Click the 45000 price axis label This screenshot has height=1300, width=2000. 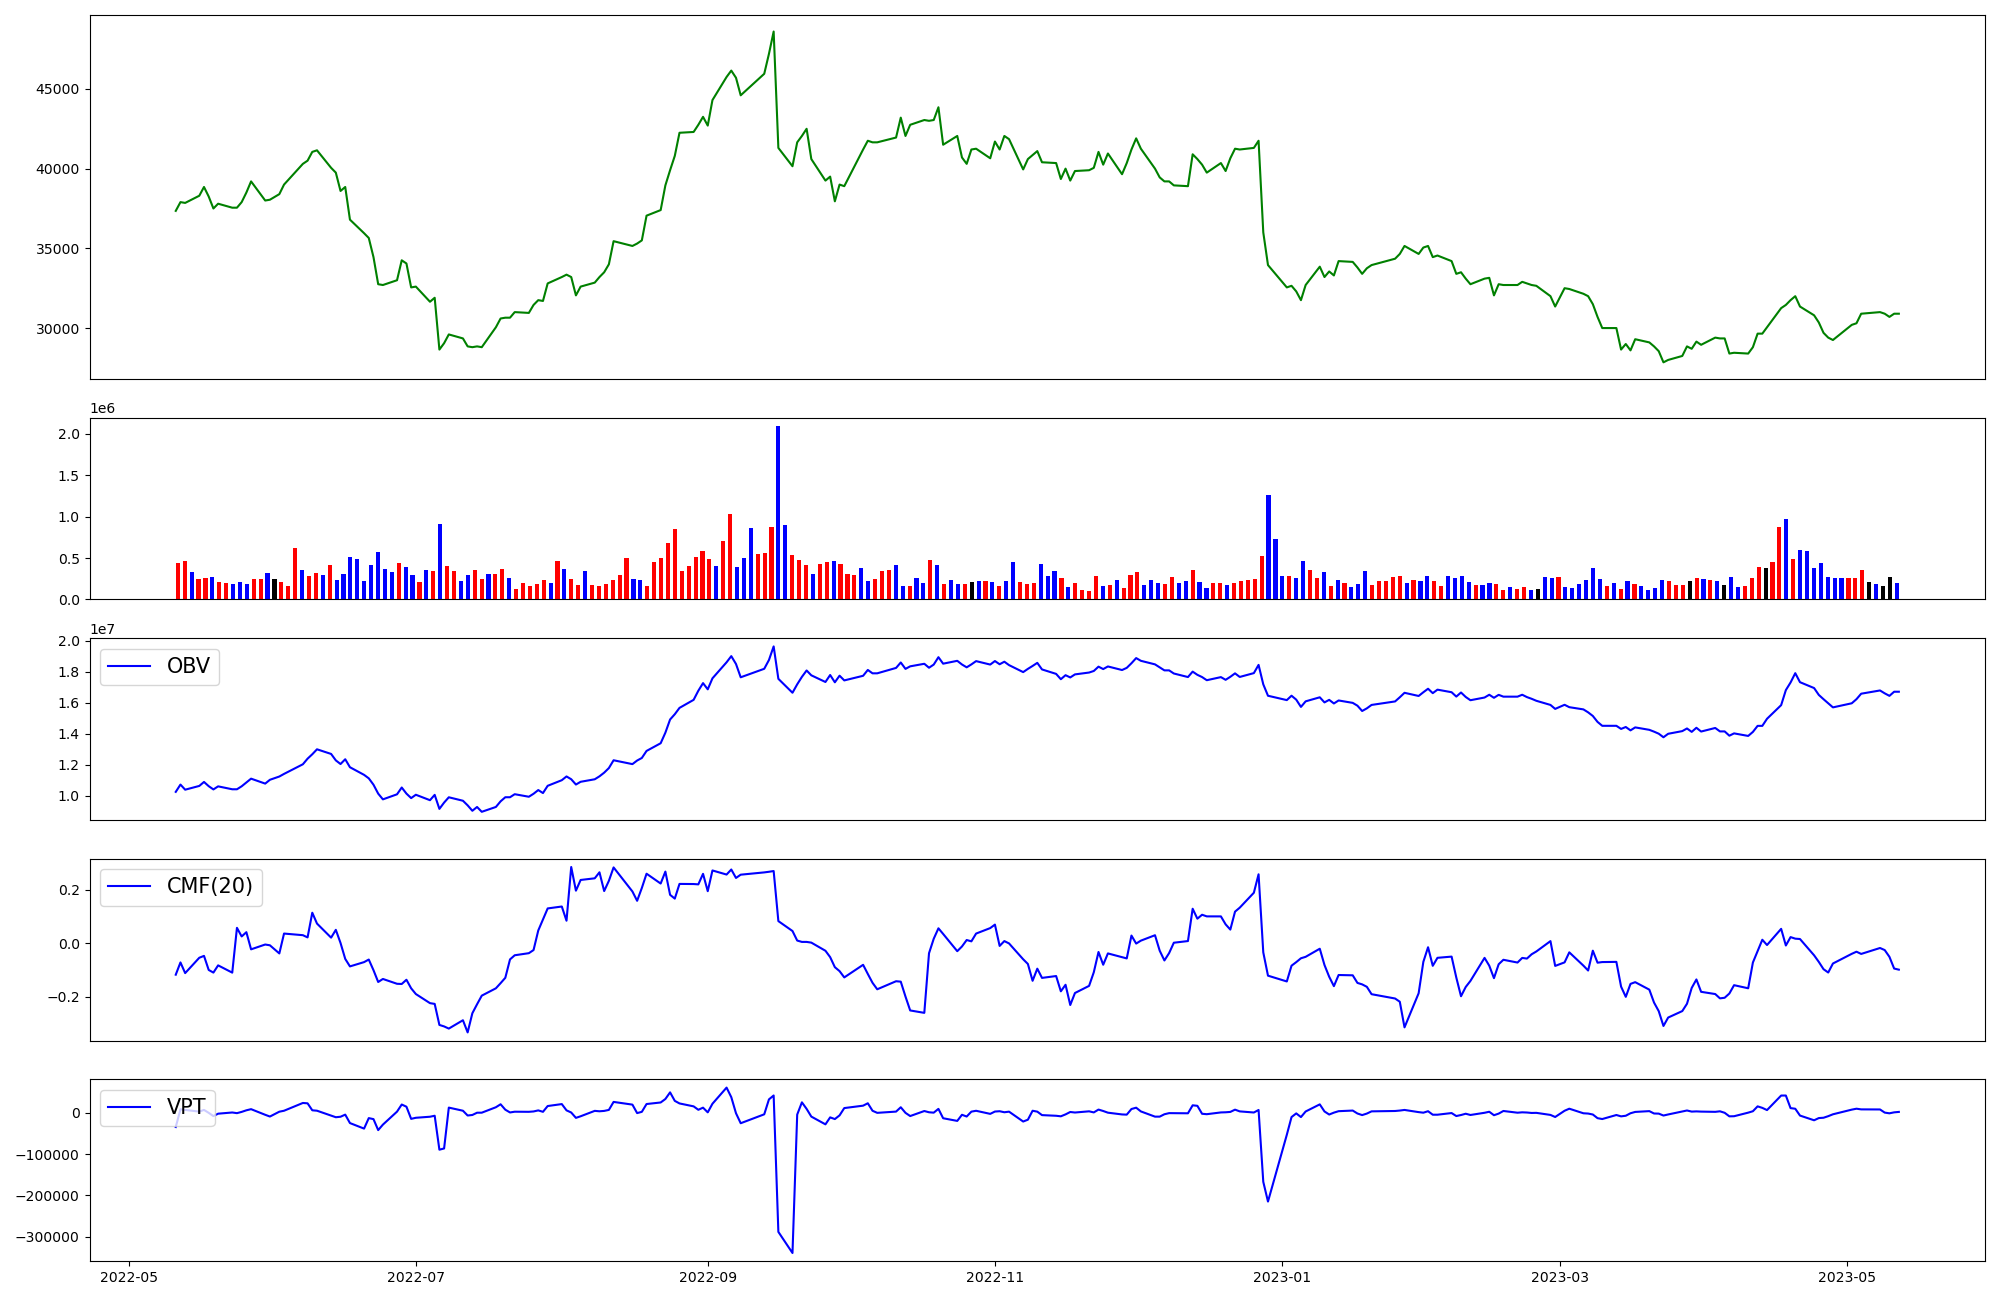[57, 89]
